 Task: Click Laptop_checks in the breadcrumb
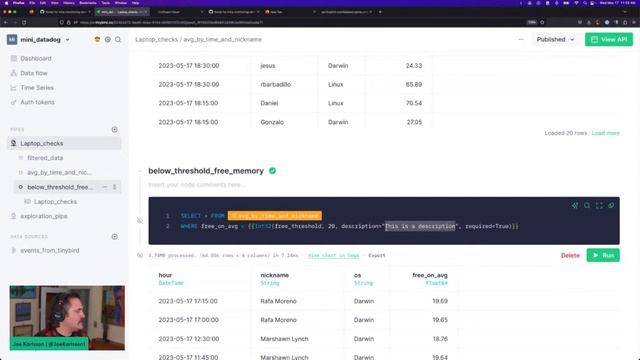click(x=156, y=40)
